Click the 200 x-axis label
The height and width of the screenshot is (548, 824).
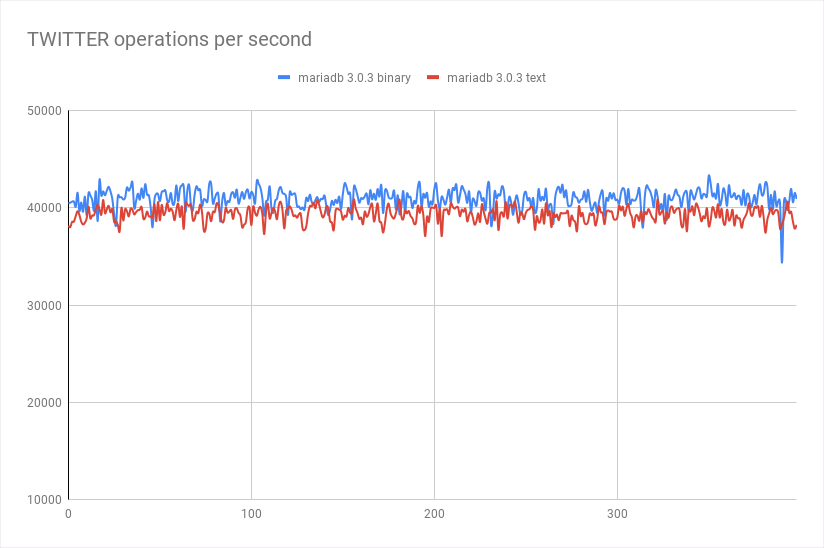coord(434,514)
